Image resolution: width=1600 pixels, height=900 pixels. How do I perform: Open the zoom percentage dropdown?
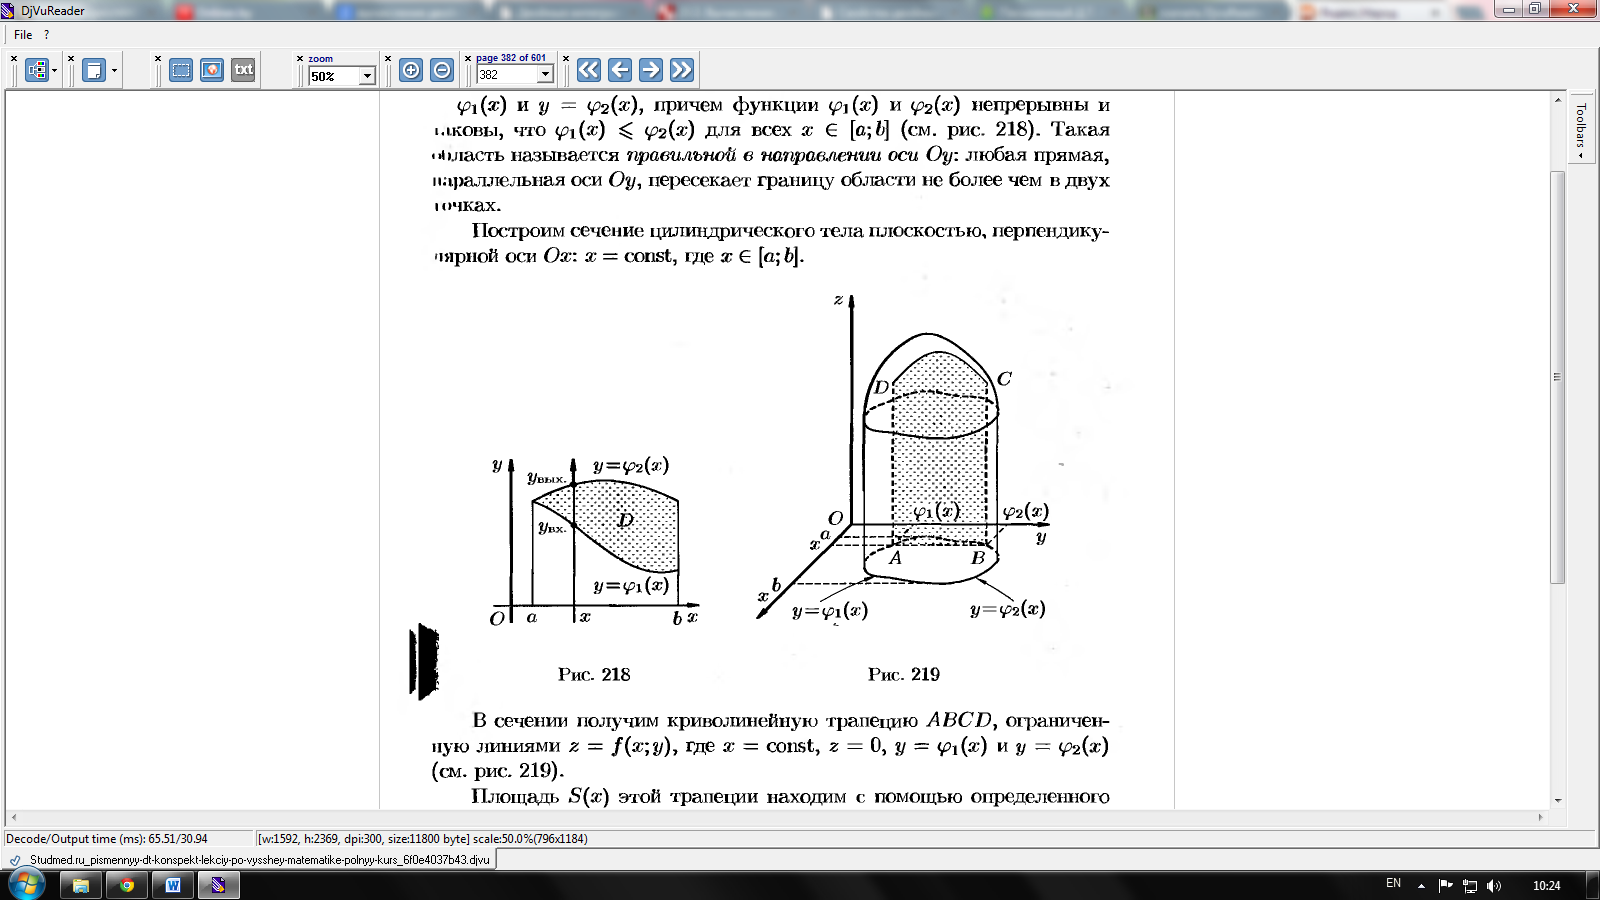367,76
